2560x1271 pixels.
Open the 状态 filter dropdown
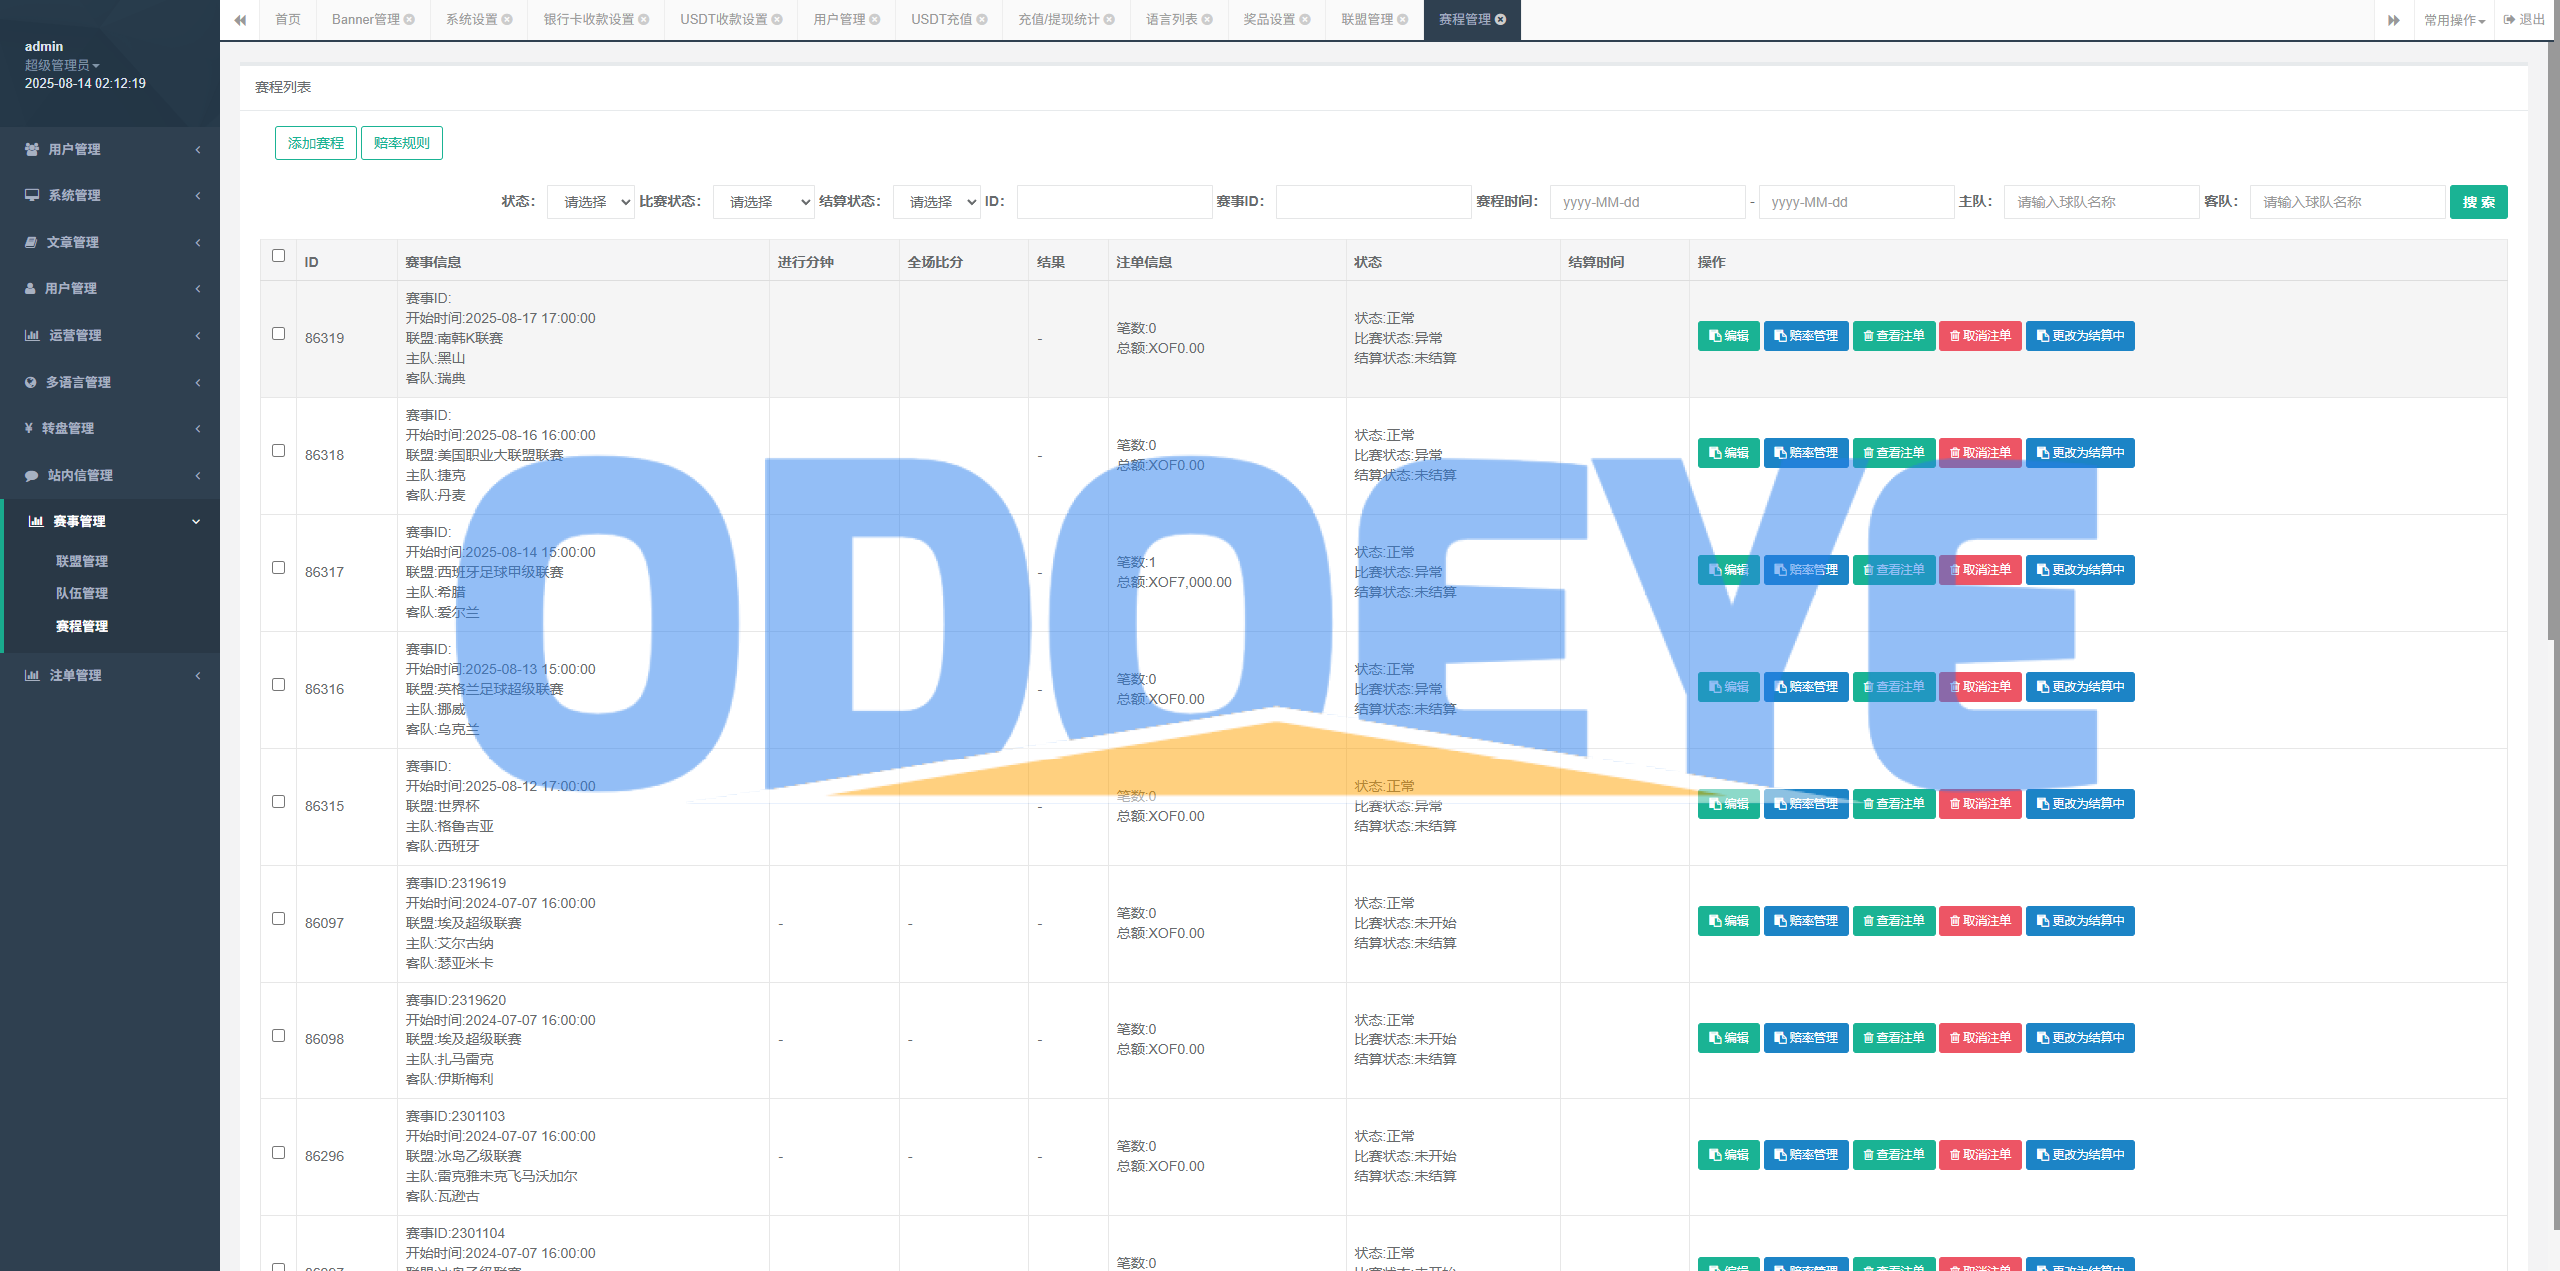pos(591,202)
